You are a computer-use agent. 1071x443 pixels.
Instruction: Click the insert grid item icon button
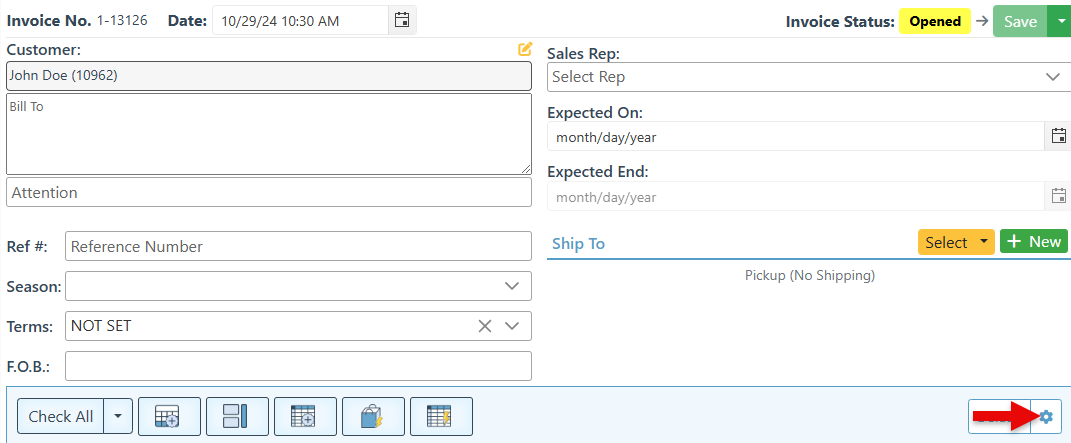305,416
